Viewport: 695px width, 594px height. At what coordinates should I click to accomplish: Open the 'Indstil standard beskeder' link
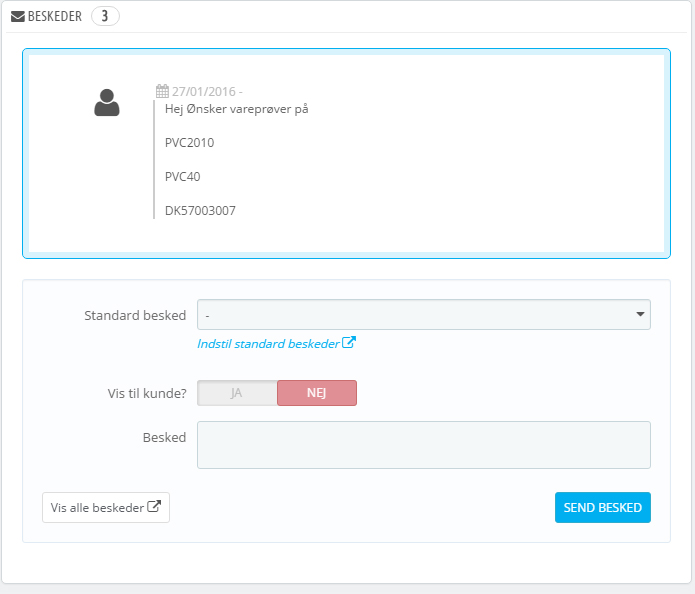tap(268, 344)
